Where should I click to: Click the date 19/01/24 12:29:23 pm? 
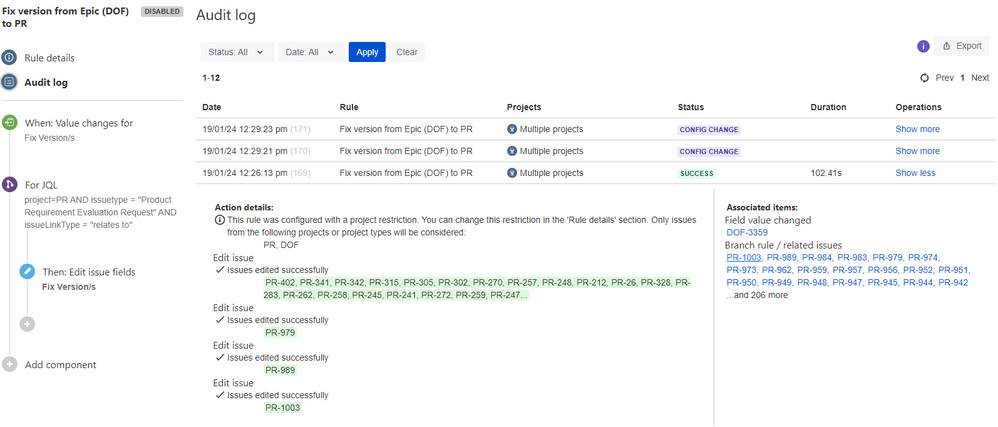(x=244, y=129)
